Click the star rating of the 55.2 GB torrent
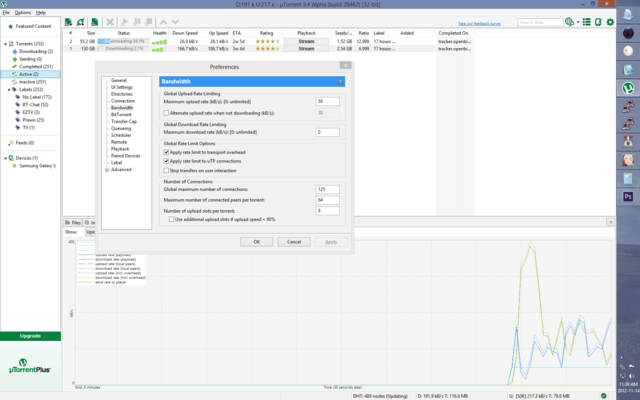This screenshot has width=640, height=400. [x=267, y=42]
